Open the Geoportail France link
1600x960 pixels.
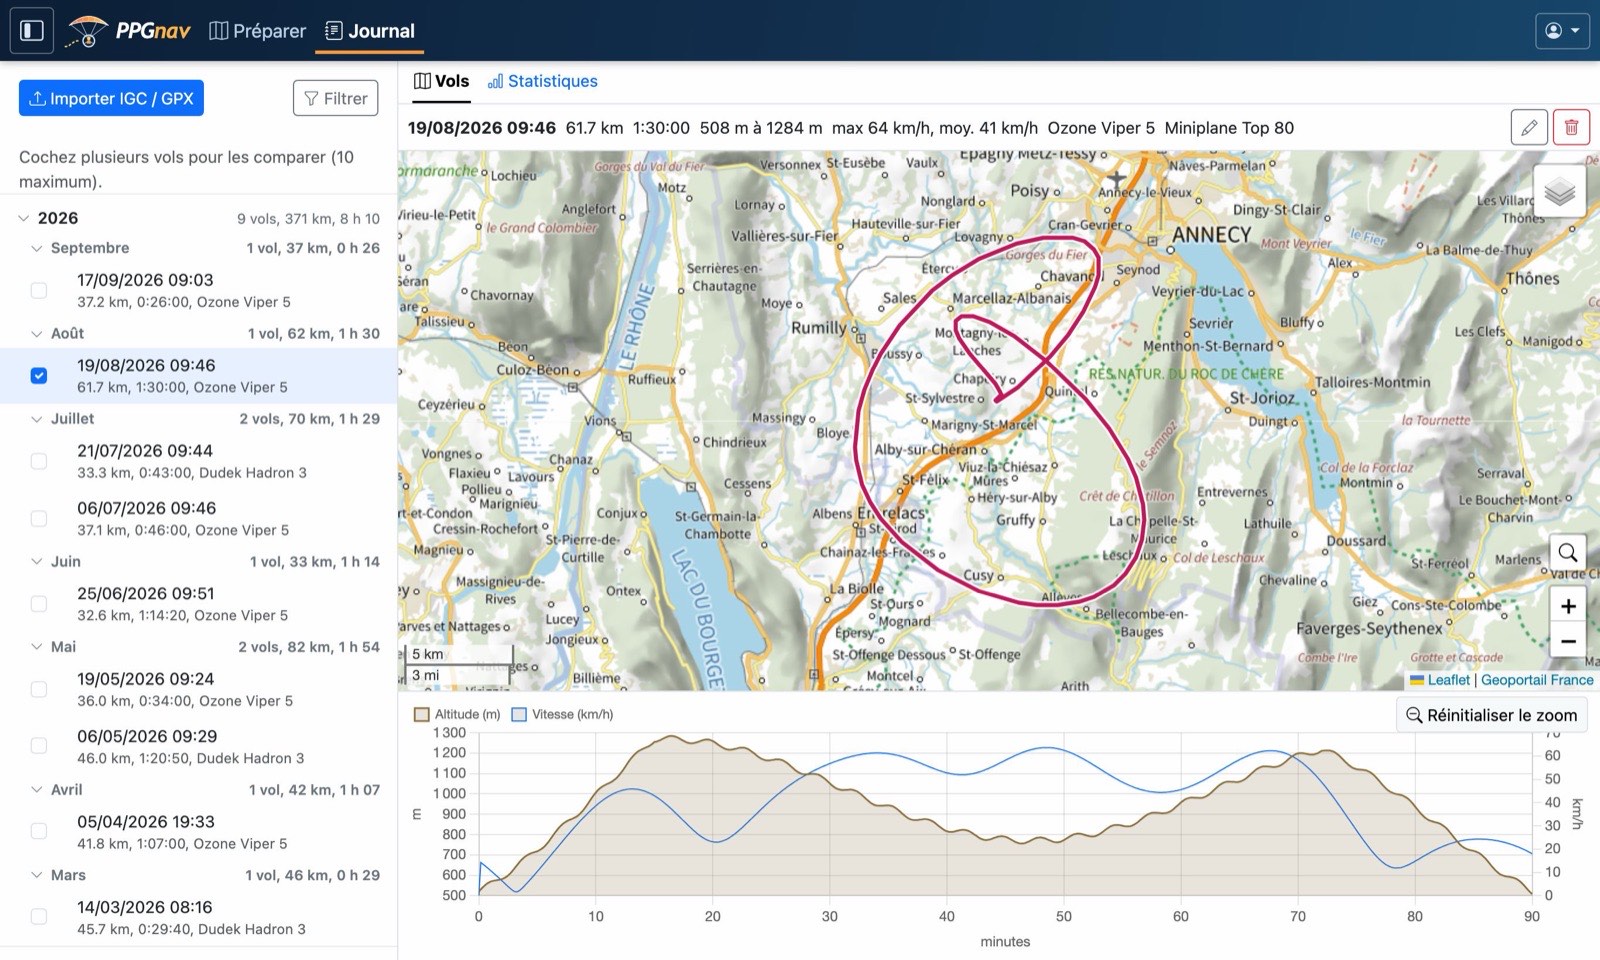(1537, 680)
